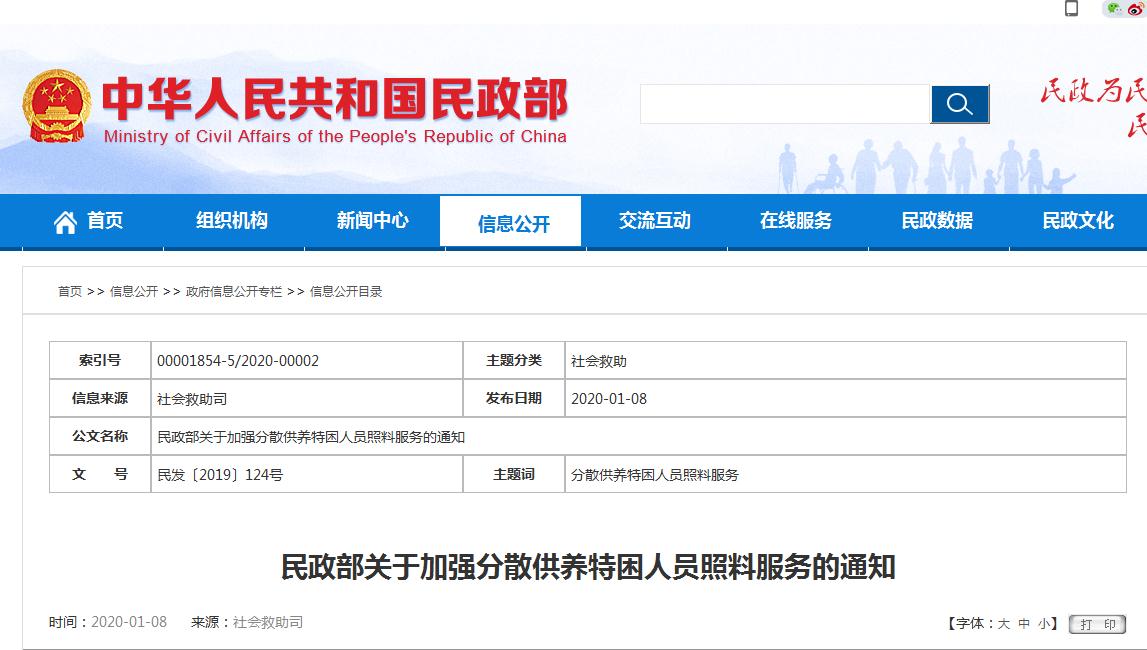Open the 信息公开目录 breadcrumb link
The image size is (1147, 650).
(x=346, y=292)
